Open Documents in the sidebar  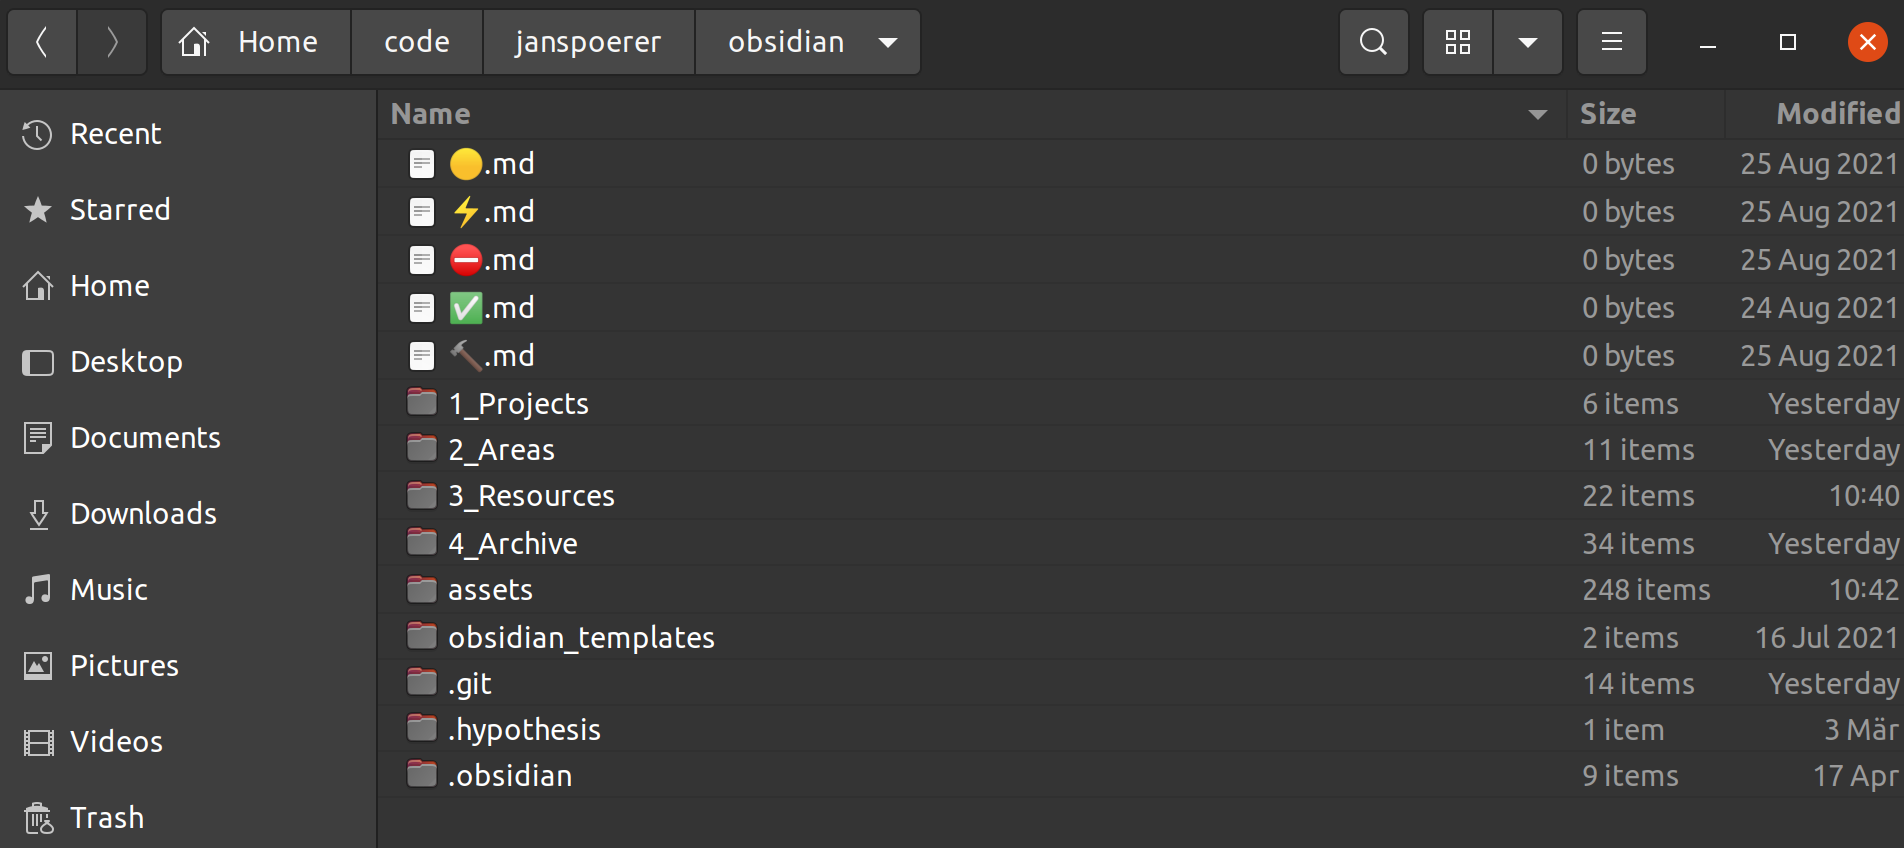pyautogui.click(x=145, y=438)
